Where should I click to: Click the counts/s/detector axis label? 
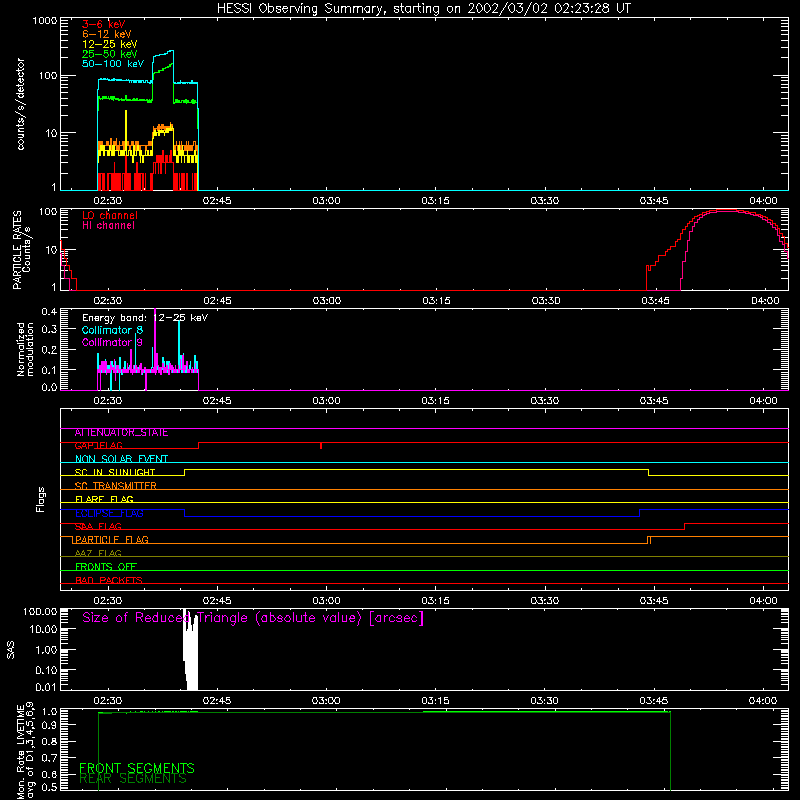[x=20, y=104]
